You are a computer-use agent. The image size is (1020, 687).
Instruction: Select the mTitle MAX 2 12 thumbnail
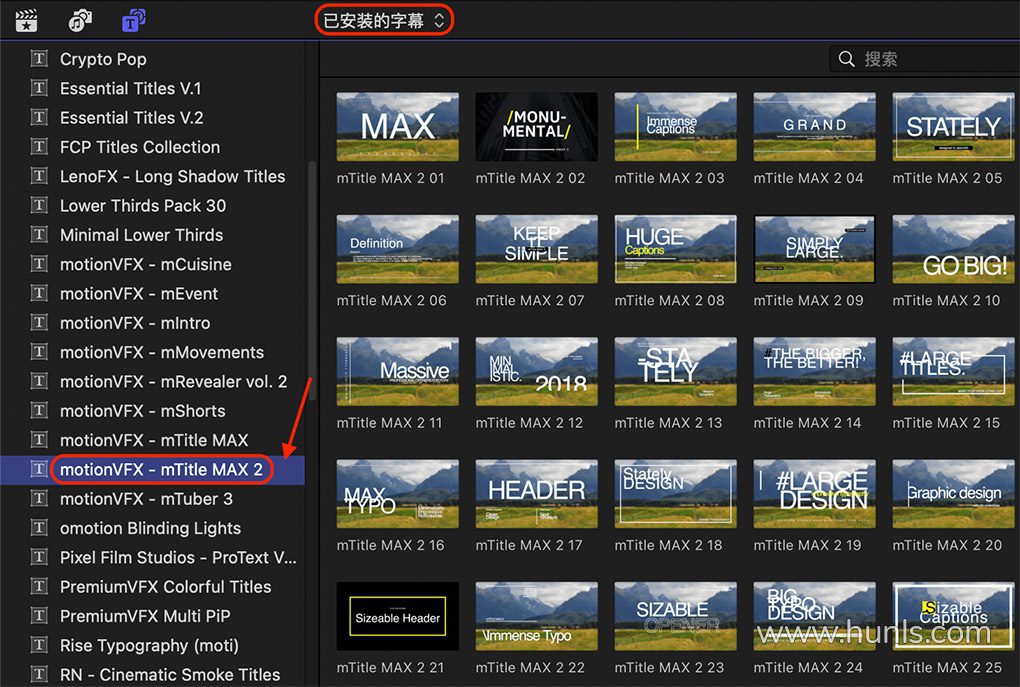(x=537, y=371)
